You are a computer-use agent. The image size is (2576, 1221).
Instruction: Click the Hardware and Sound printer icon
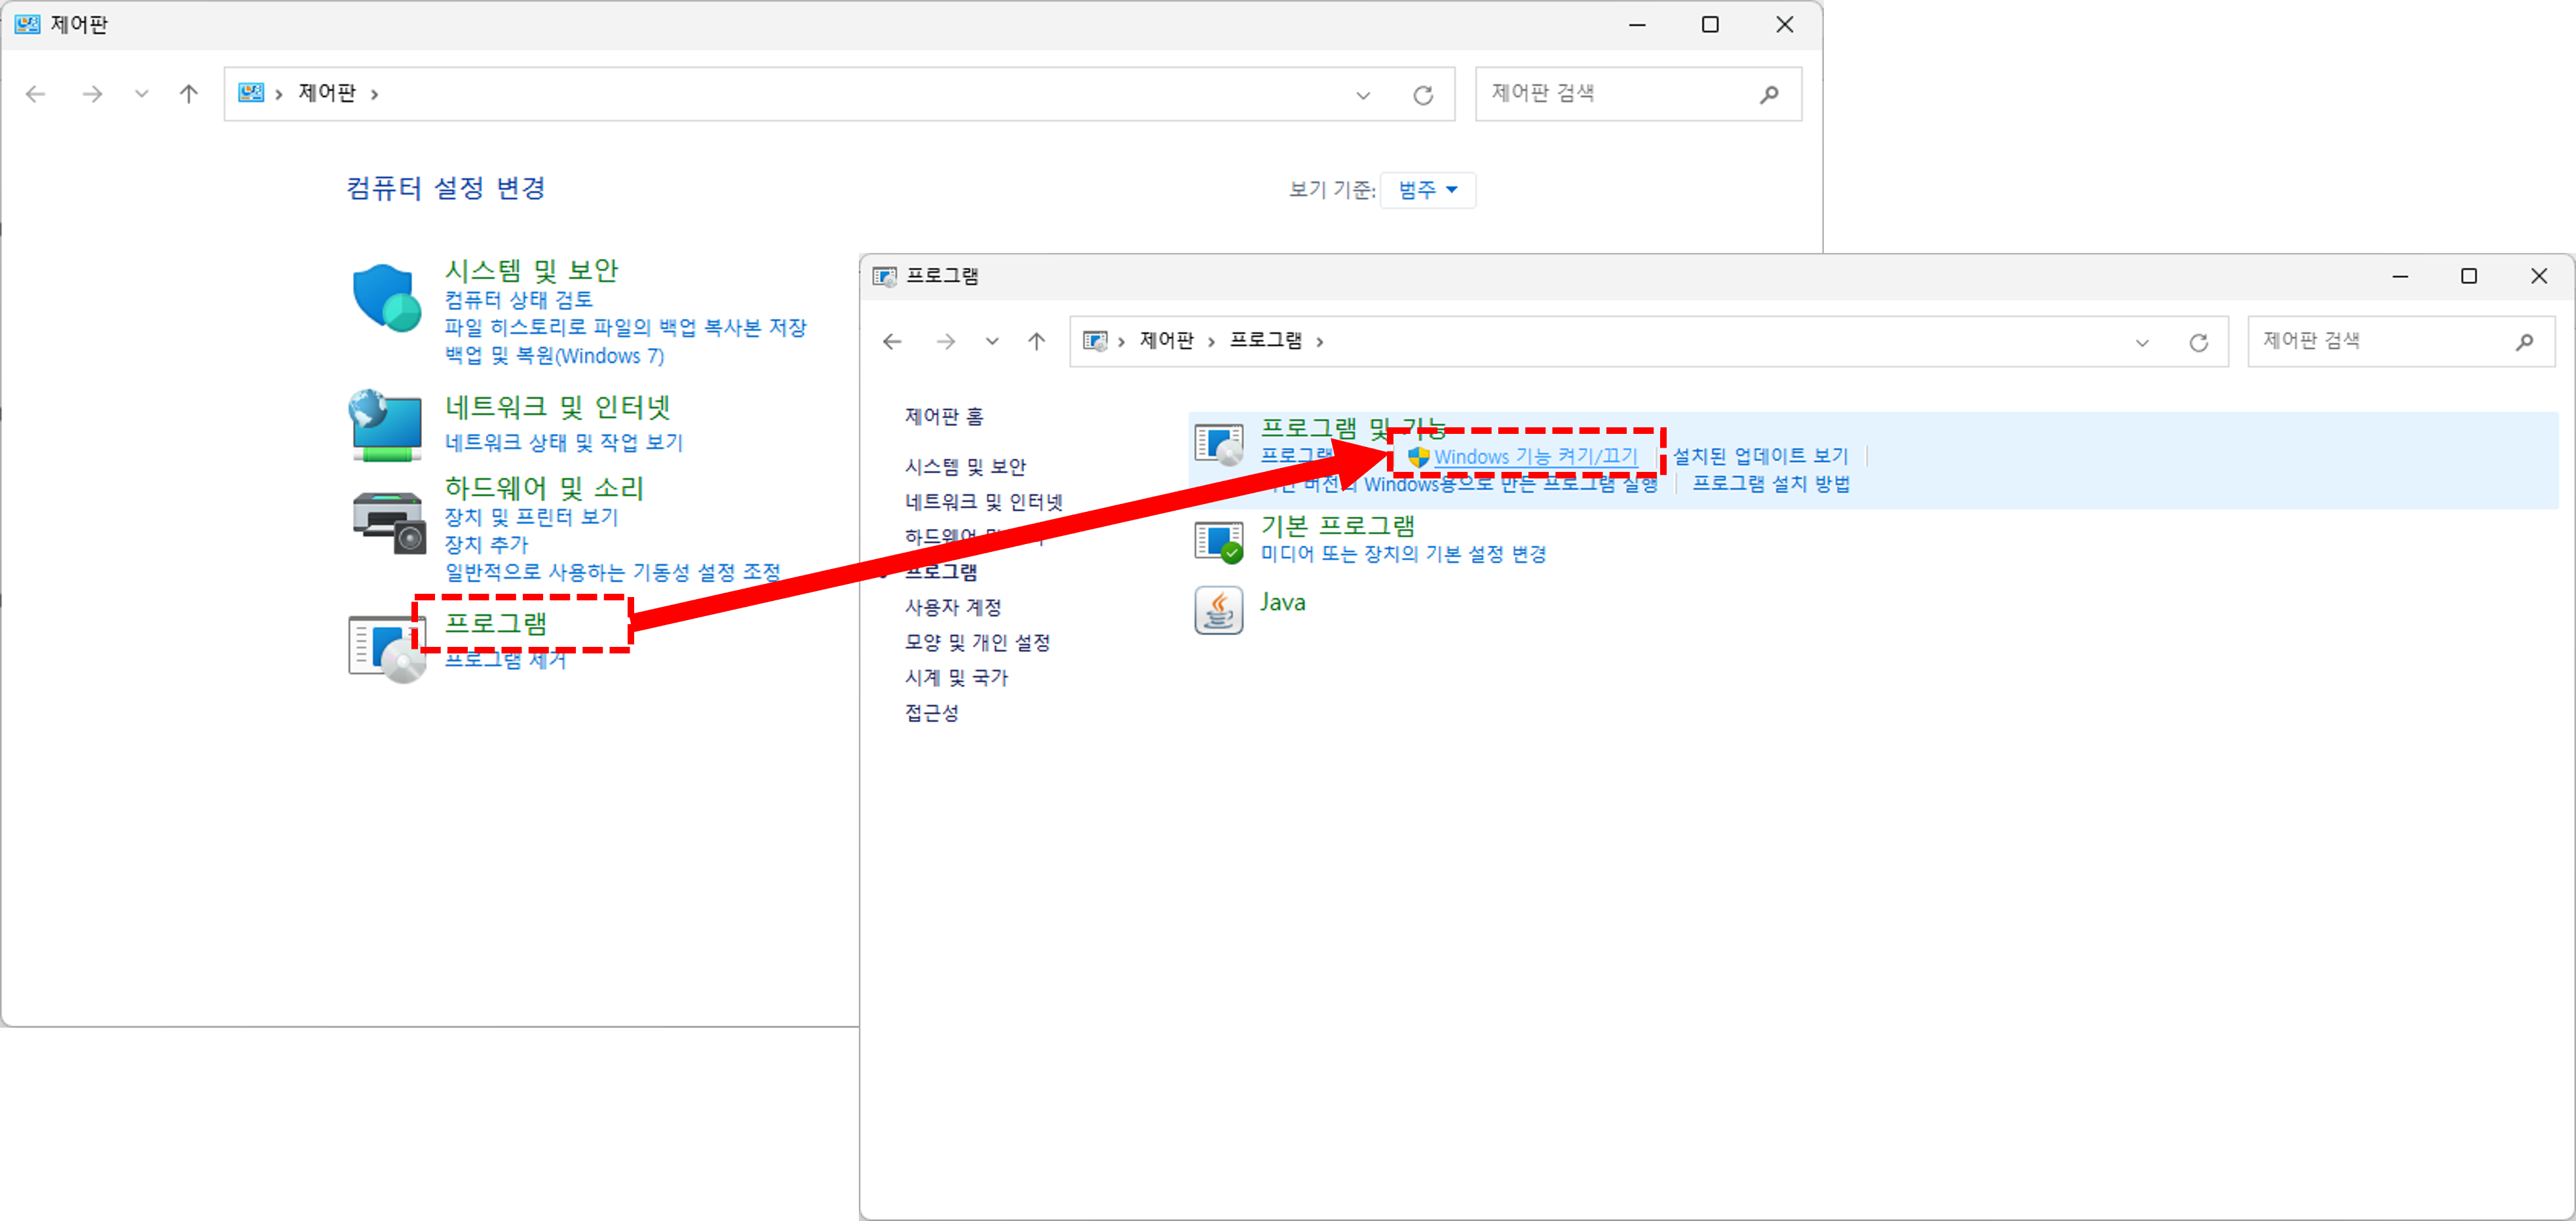pos(388,521)
